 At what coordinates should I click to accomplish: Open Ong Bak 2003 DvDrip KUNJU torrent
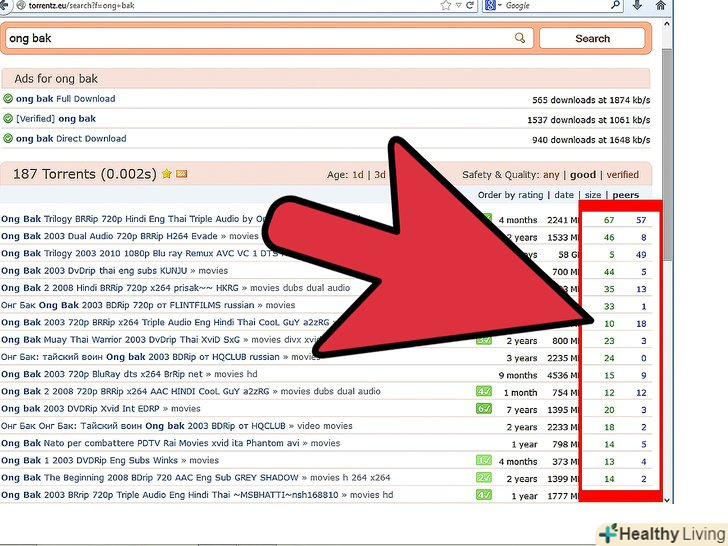[x=94, y=271]
